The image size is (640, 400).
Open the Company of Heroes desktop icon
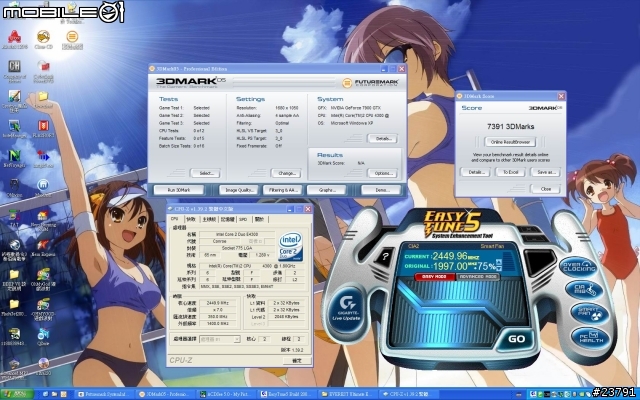(x=14, y=71)
